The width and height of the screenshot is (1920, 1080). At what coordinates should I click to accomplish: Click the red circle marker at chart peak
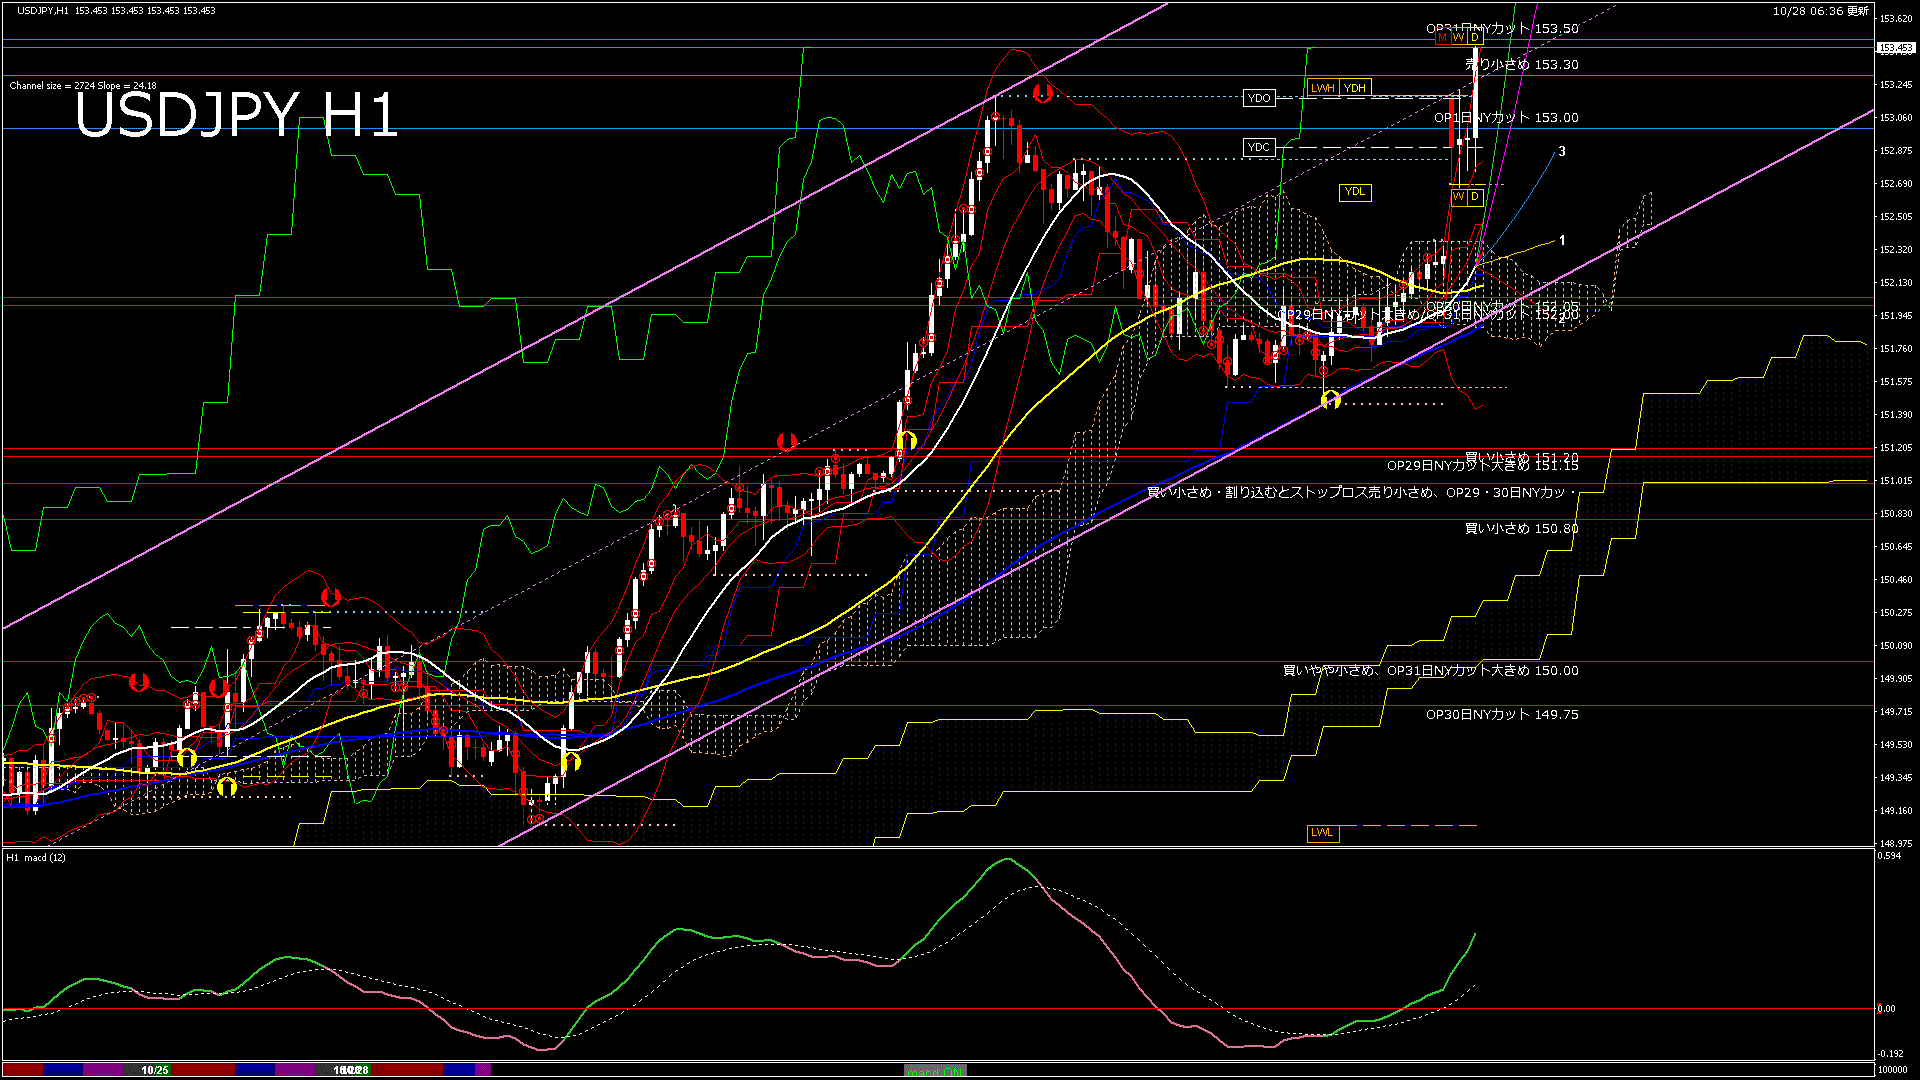coord(1043,93)
